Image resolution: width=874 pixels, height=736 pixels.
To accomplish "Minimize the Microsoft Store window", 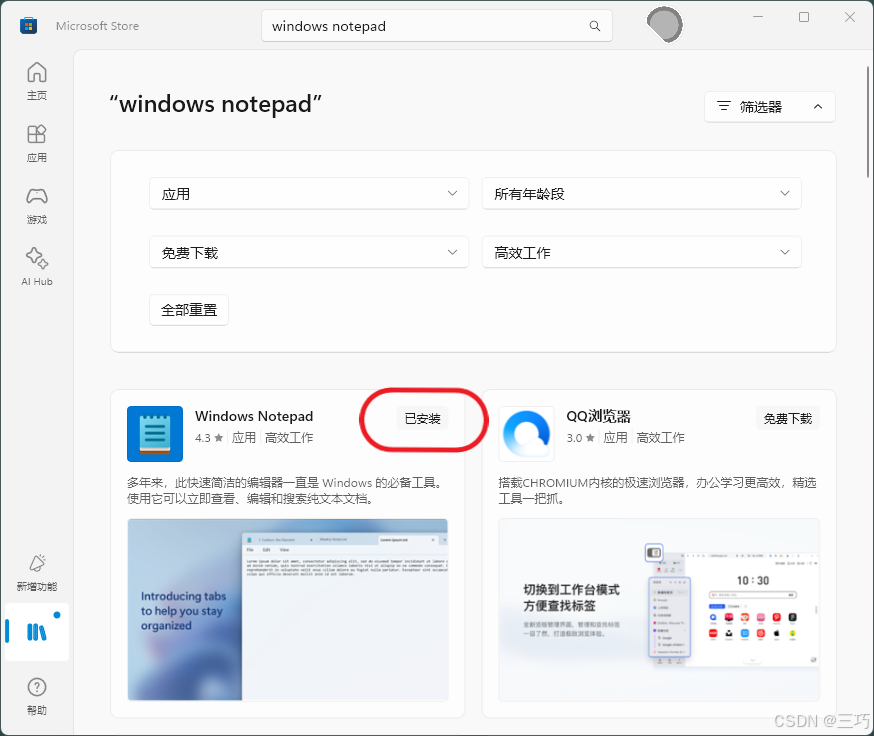I will point(758,17).
